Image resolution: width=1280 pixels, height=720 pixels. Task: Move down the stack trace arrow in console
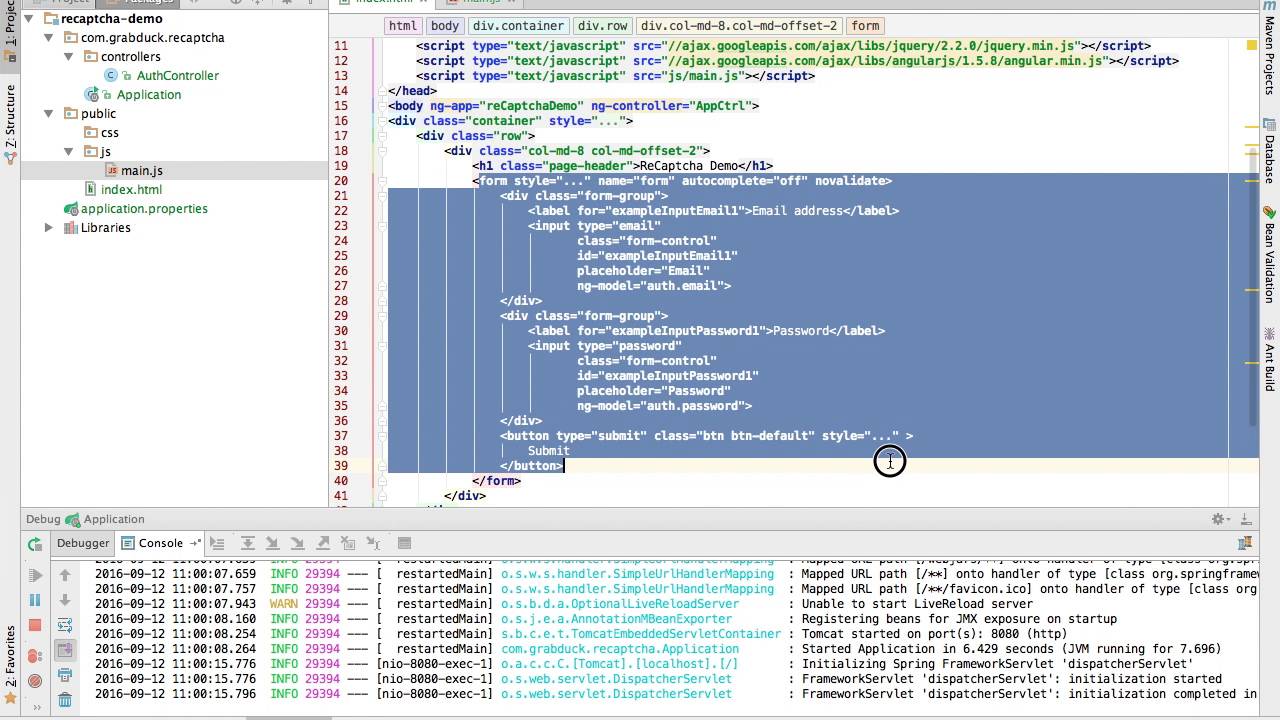[x=65, y=600]
